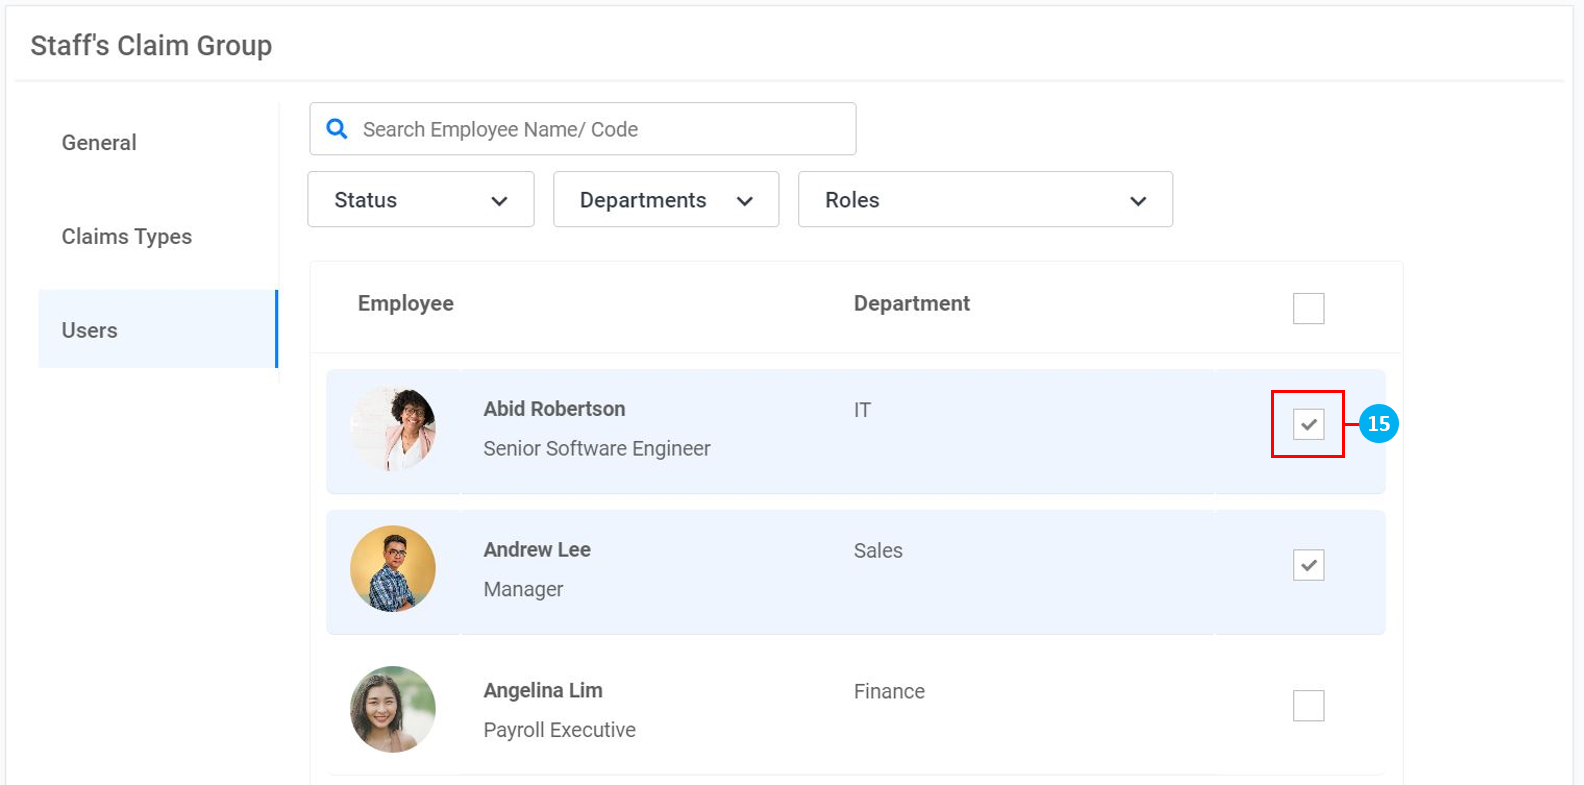Open the Claims Types tab

click(127, 237)
